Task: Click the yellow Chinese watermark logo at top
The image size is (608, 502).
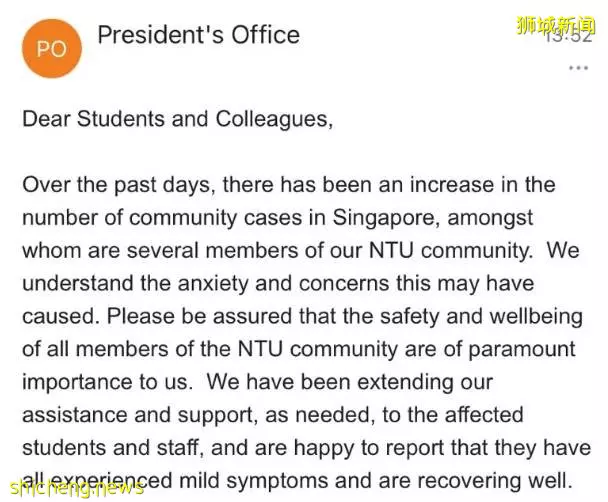Action: (556, 25)
